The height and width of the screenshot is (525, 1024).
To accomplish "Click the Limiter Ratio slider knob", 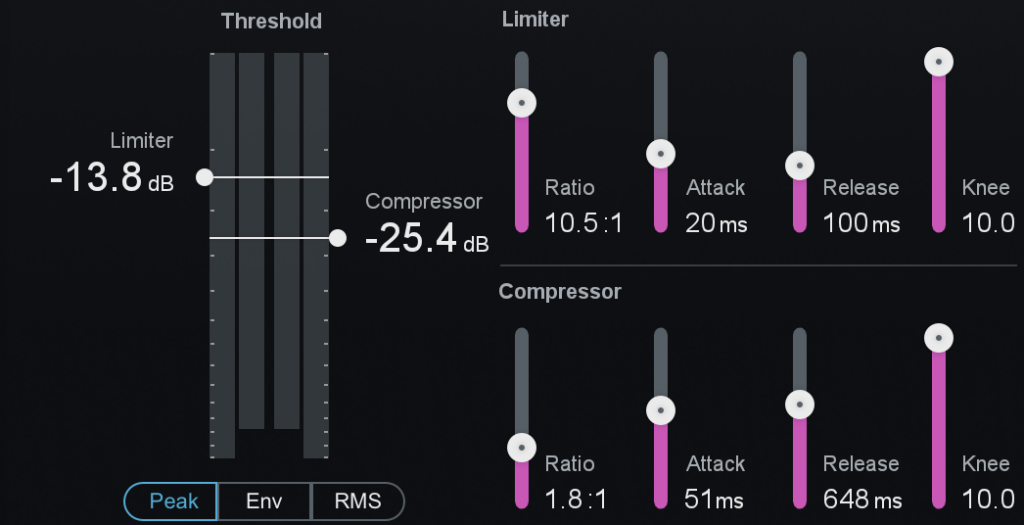I will 521,101.
